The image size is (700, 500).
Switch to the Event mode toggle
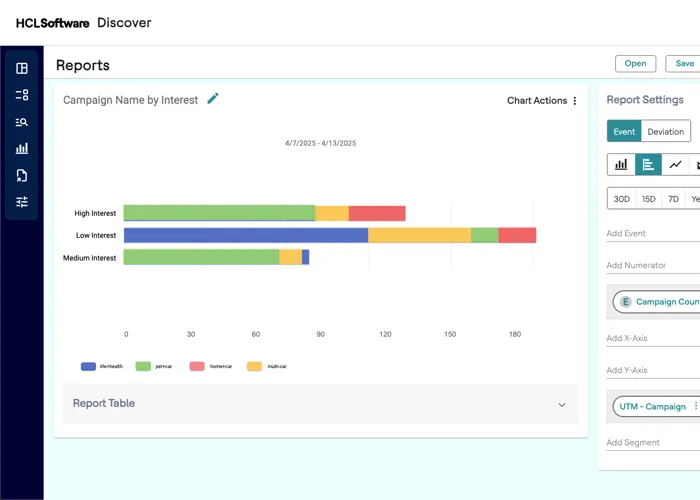coord(624,132)
